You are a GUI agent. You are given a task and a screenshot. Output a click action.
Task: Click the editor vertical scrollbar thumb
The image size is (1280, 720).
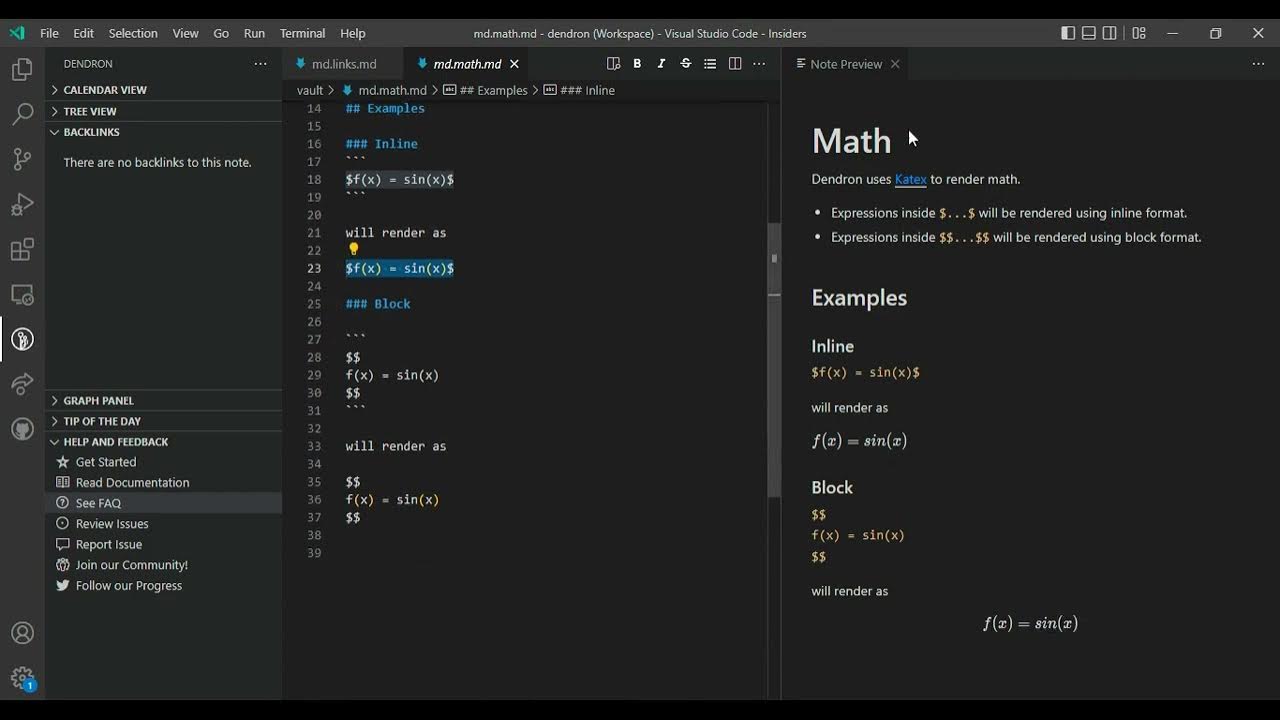tap(774, 360)
